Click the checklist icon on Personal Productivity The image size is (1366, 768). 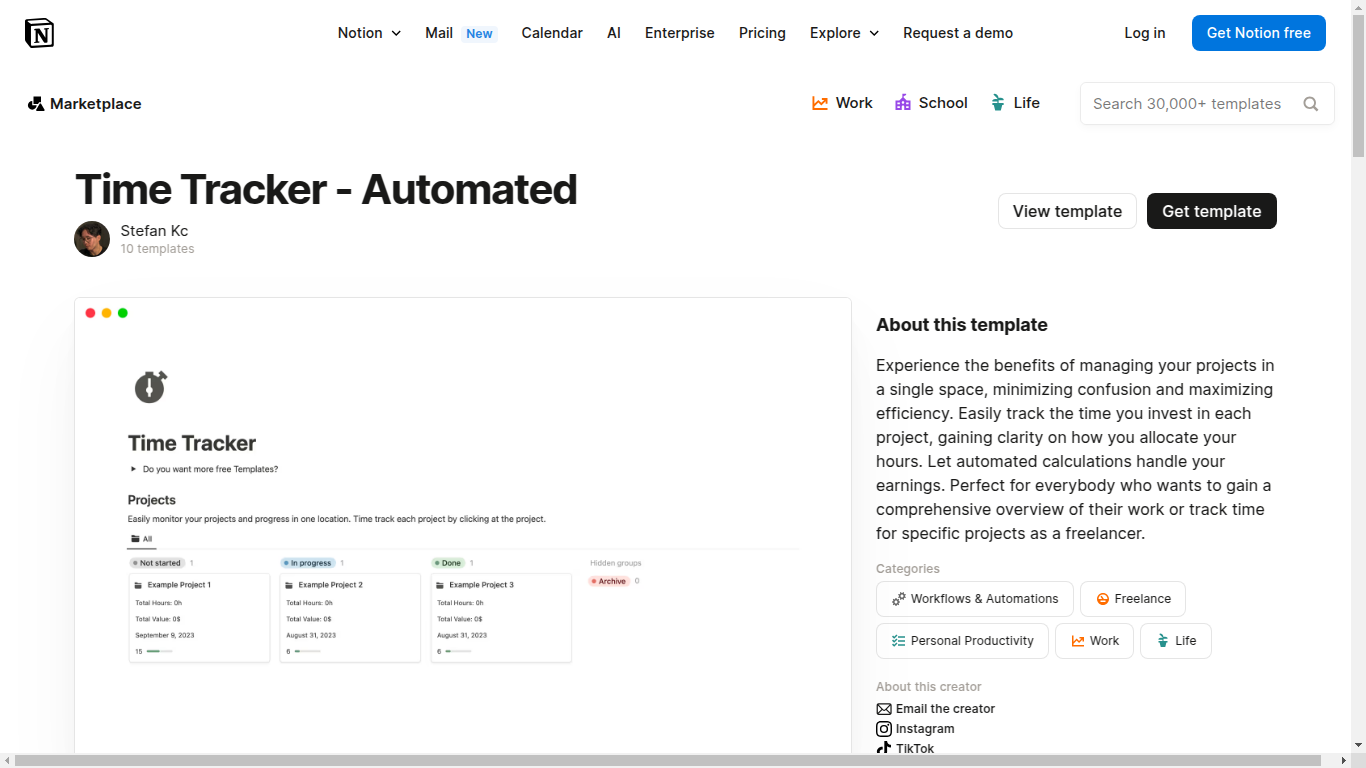coord(899,641)
